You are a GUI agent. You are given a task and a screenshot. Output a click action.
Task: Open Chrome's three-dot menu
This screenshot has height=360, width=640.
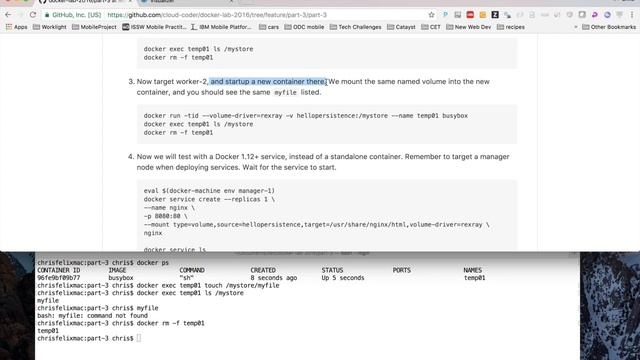(x=632, y=15)
